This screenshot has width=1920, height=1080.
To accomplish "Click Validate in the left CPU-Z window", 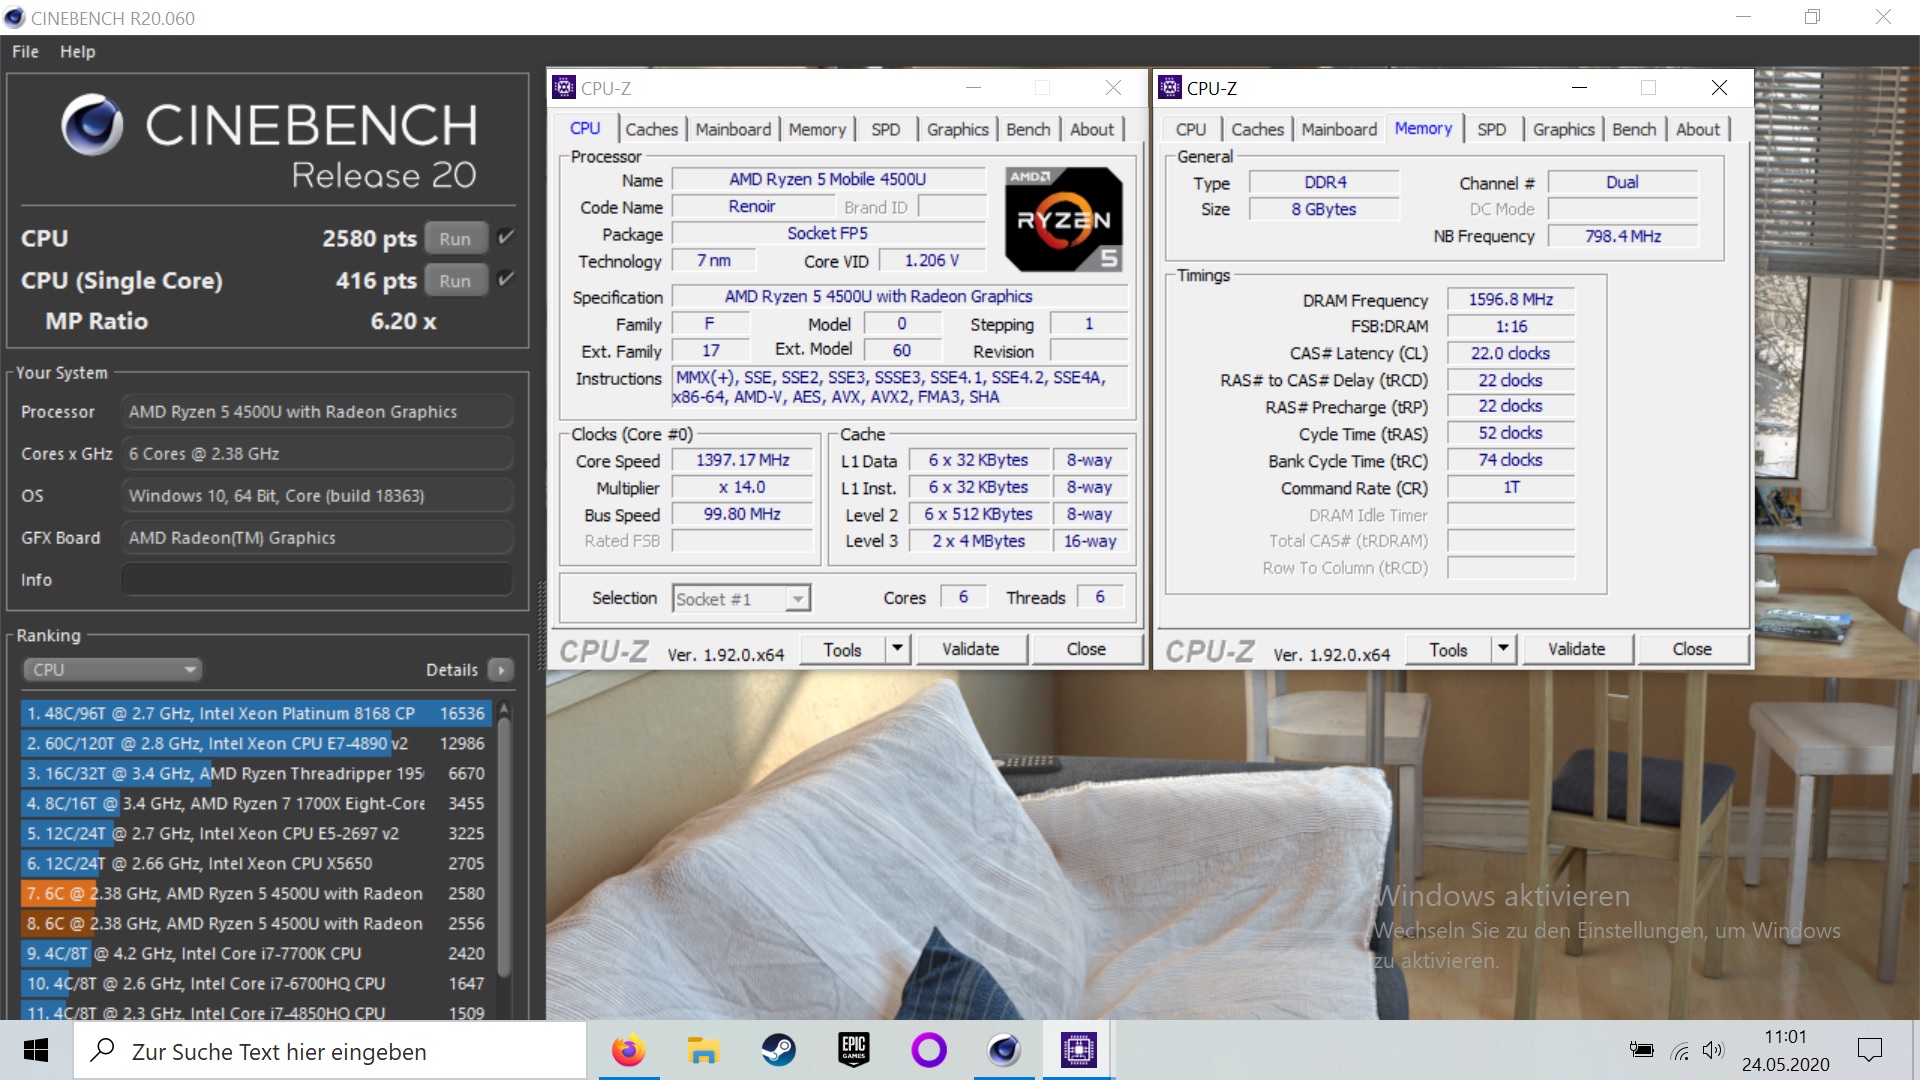I will click(x=970, y=649).
